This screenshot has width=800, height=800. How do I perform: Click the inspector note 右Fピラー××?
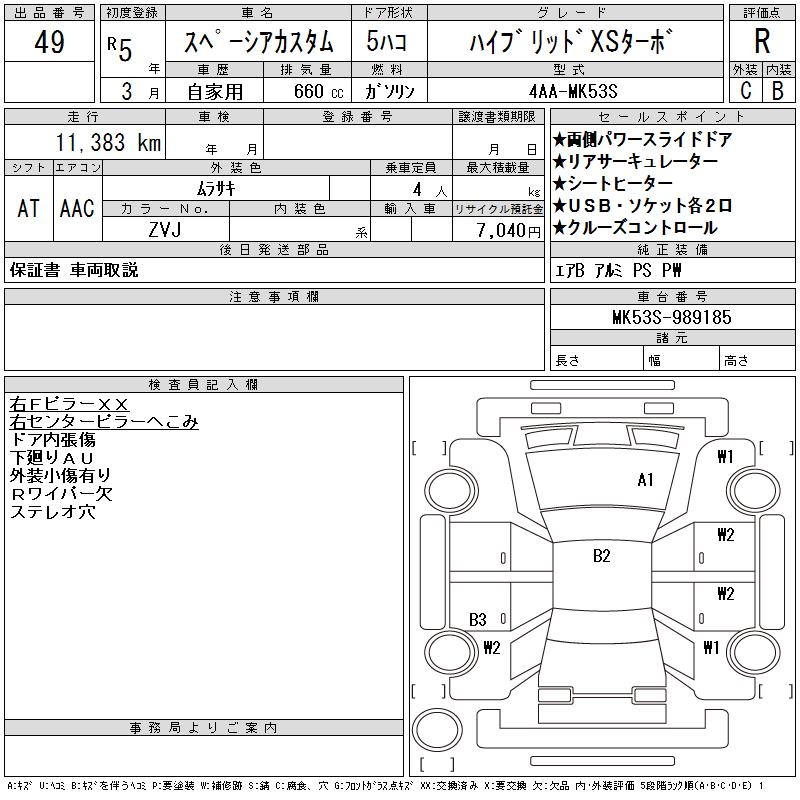[69, 404]
